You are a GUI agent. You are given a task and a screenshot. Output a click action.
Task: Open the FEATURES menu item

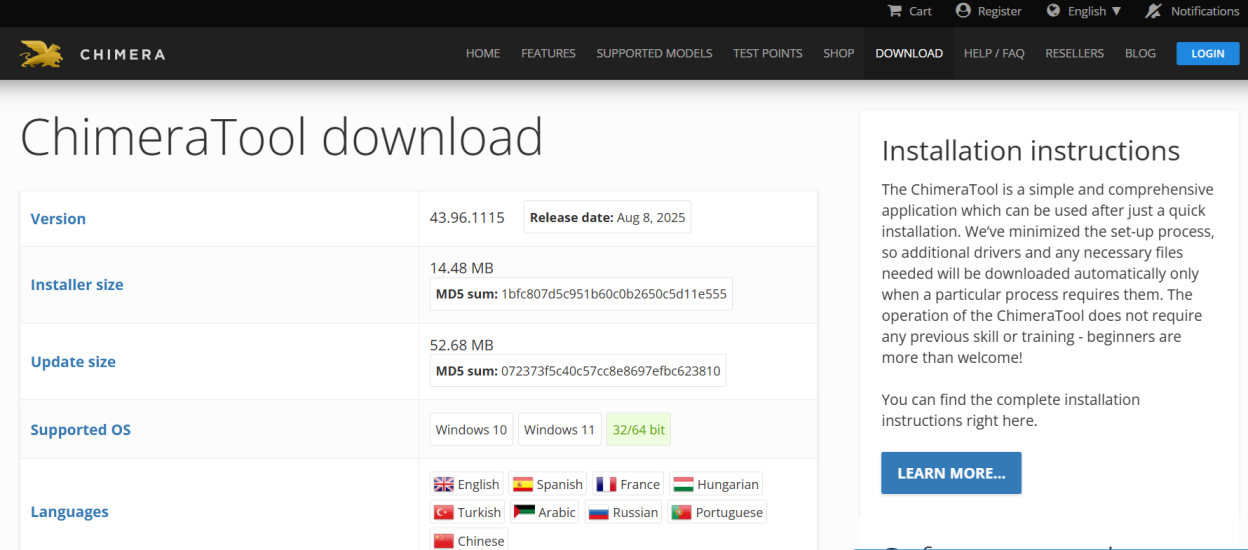tap(548, 53)
